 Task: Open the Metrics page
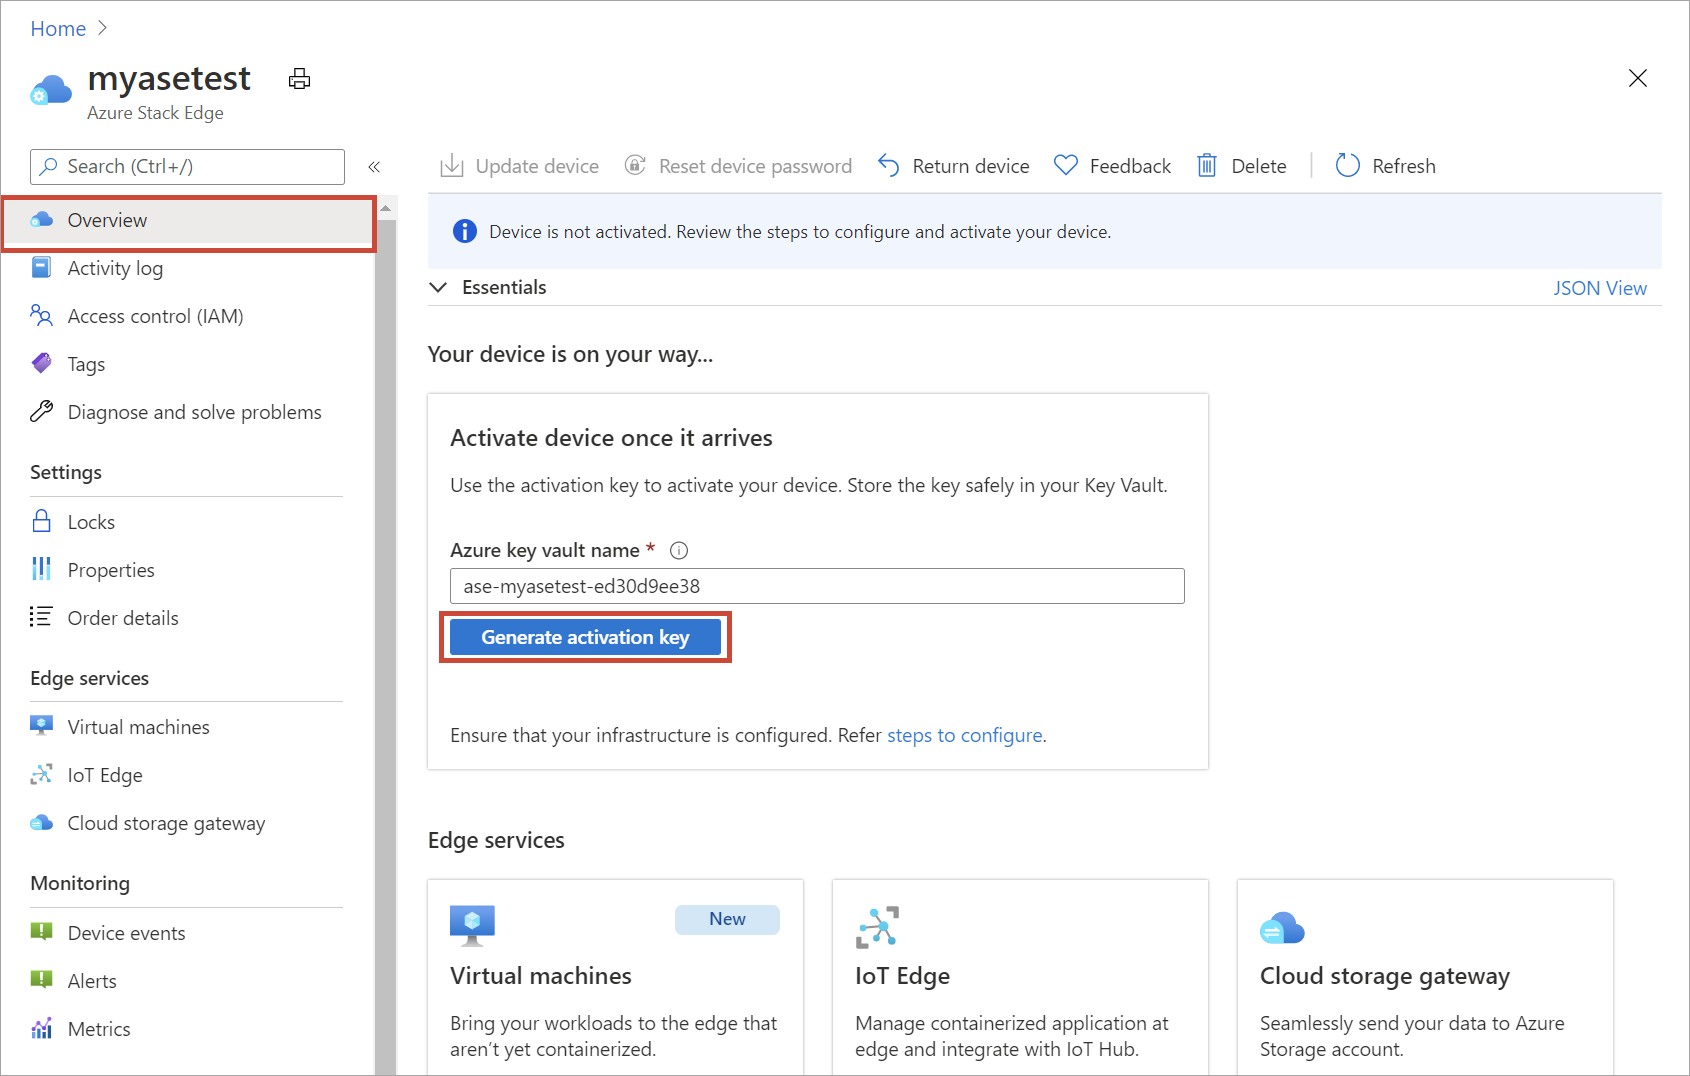coord(97,1028)
